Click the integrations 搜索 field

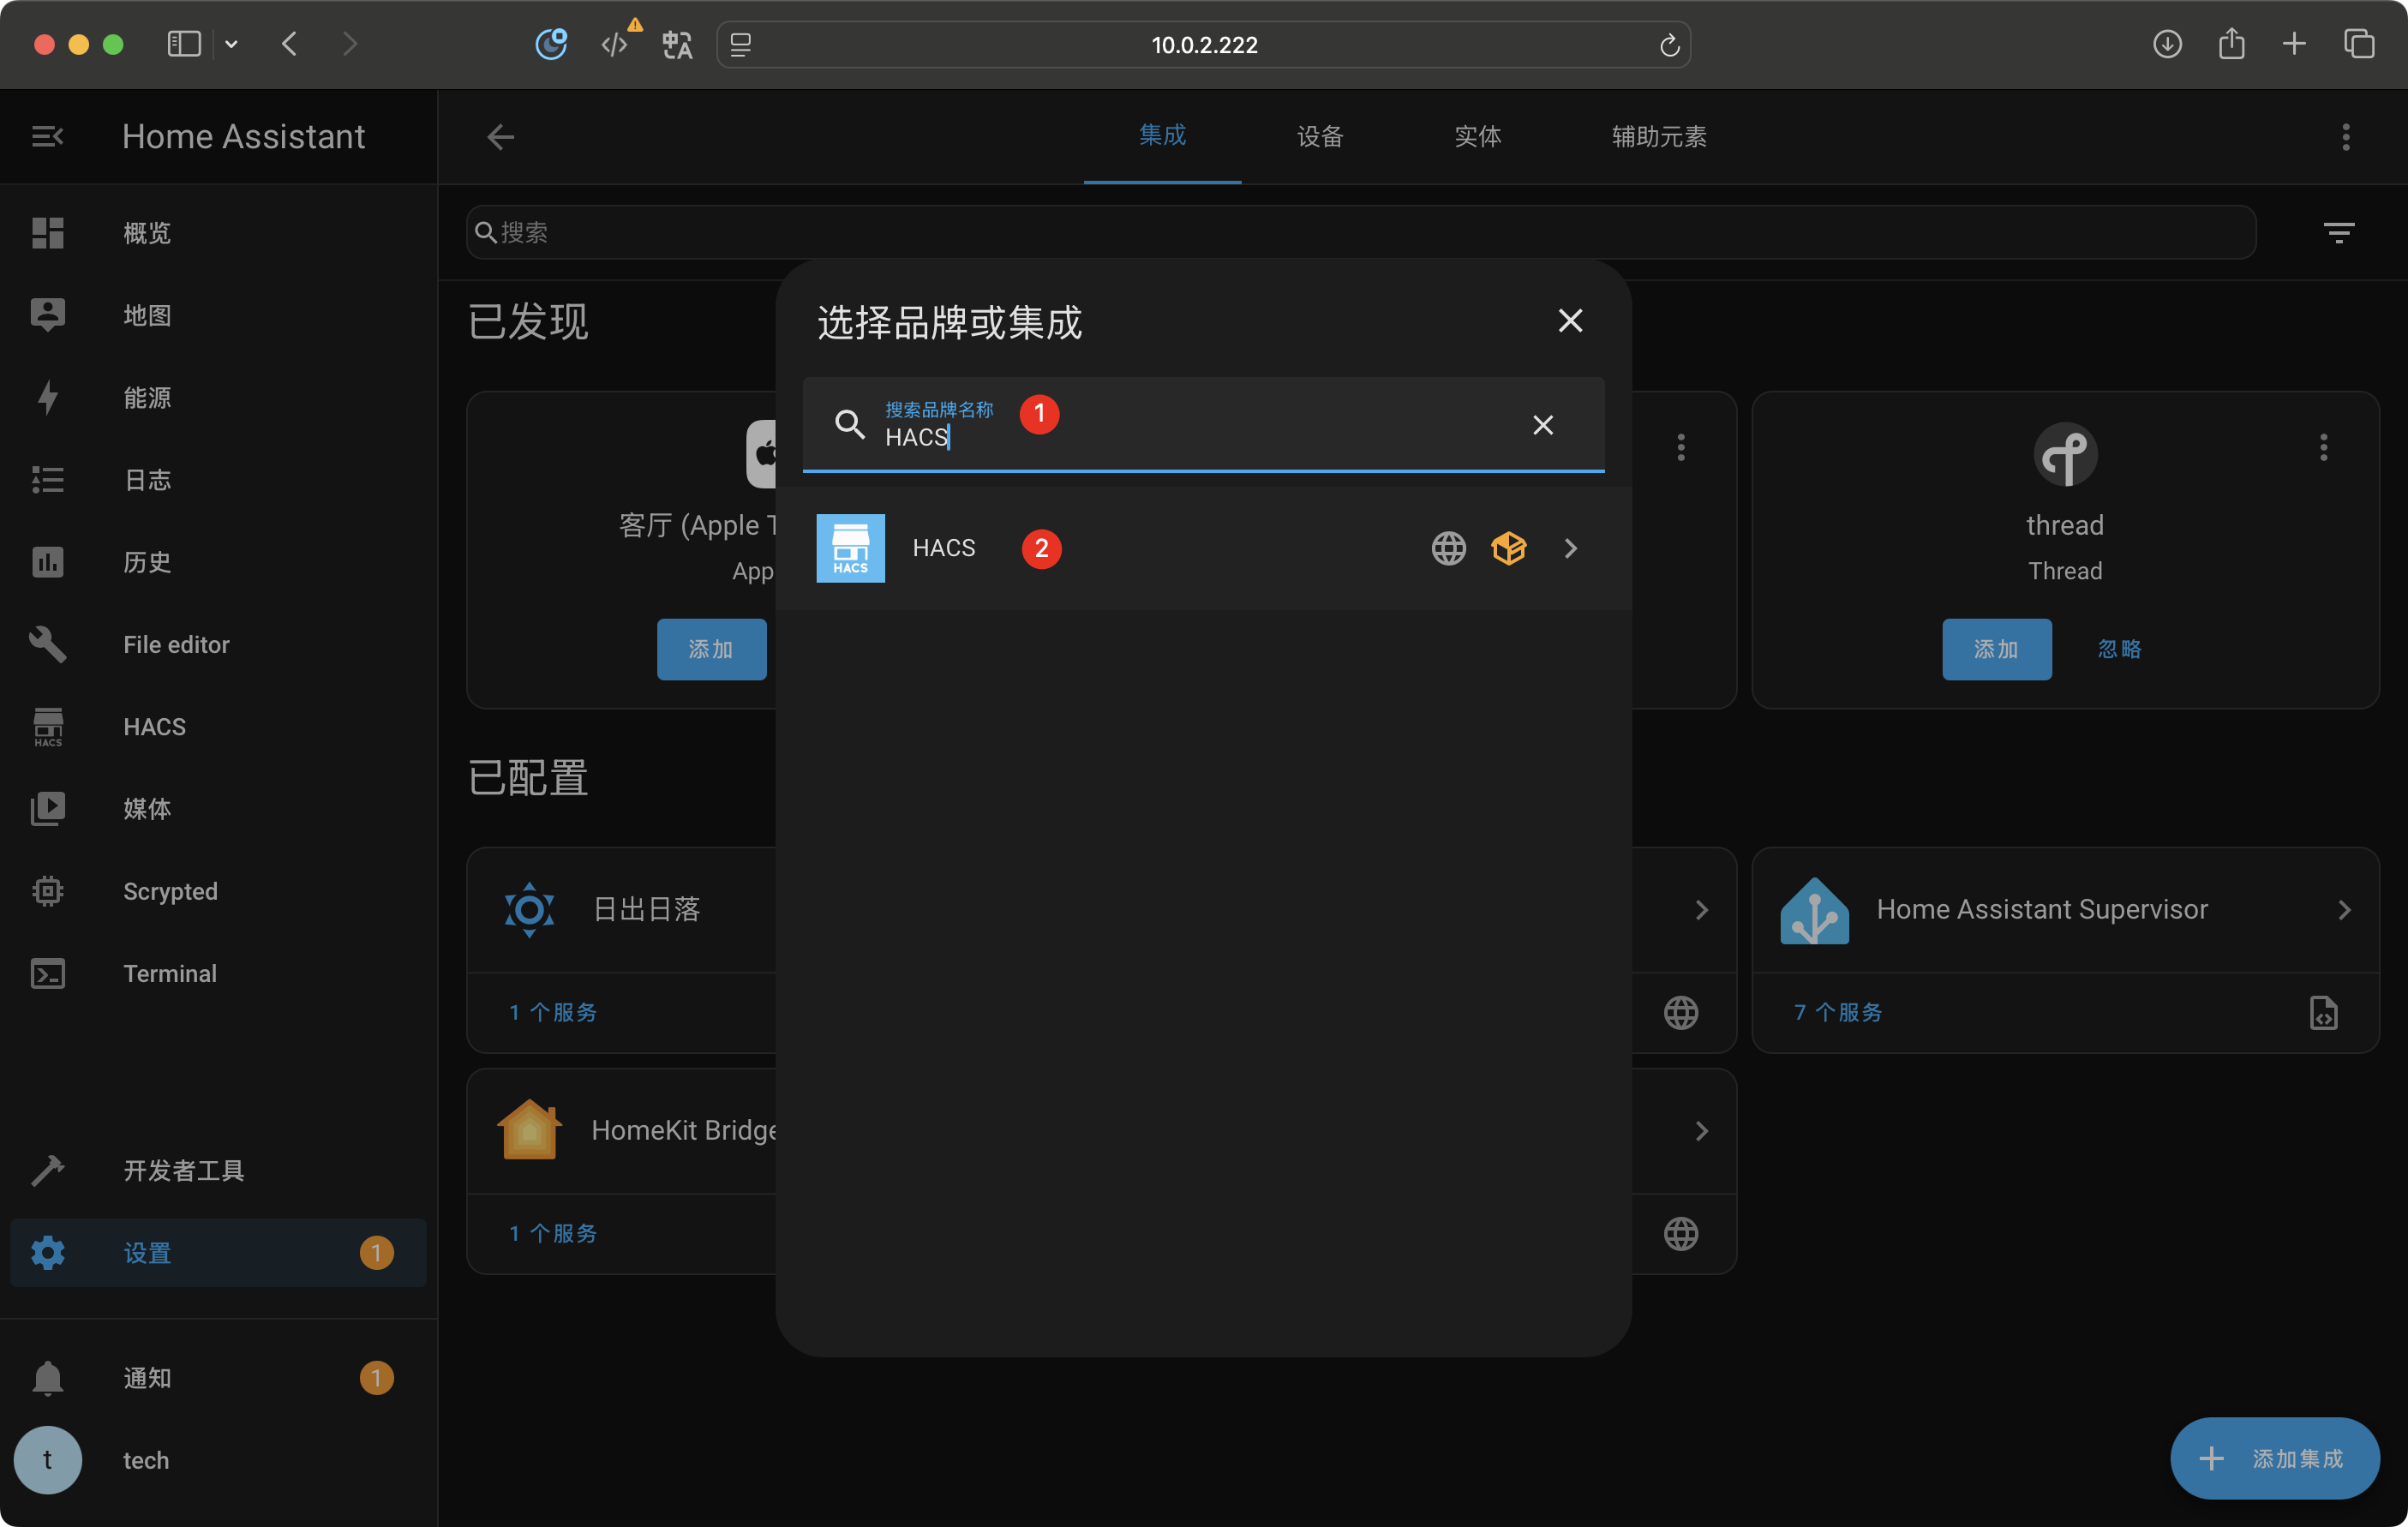[1360, 232]
